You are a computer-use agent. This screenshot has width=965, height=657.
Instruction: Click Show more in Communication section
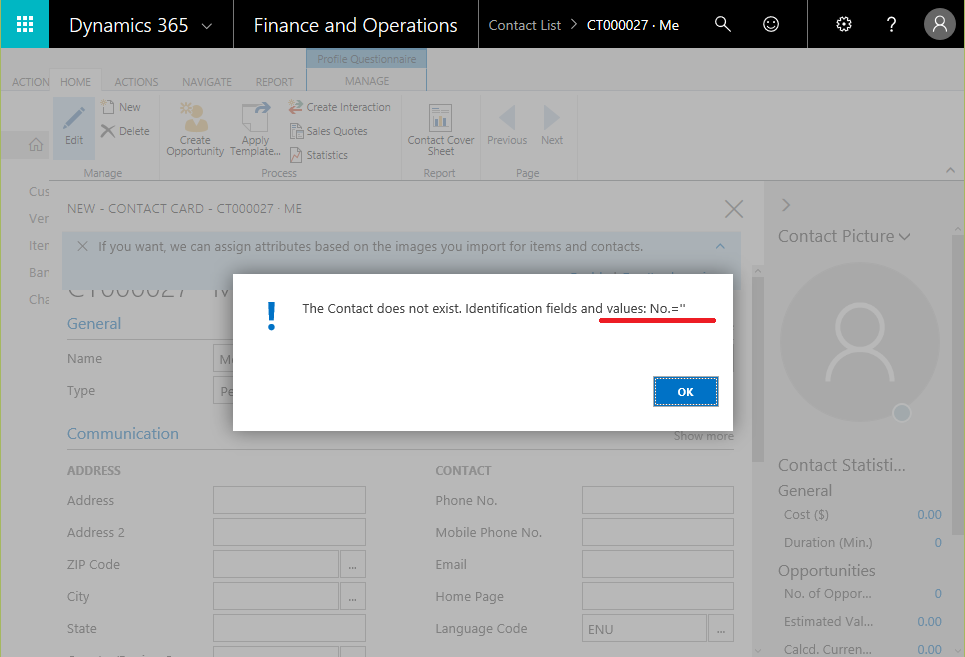(703, 436)
